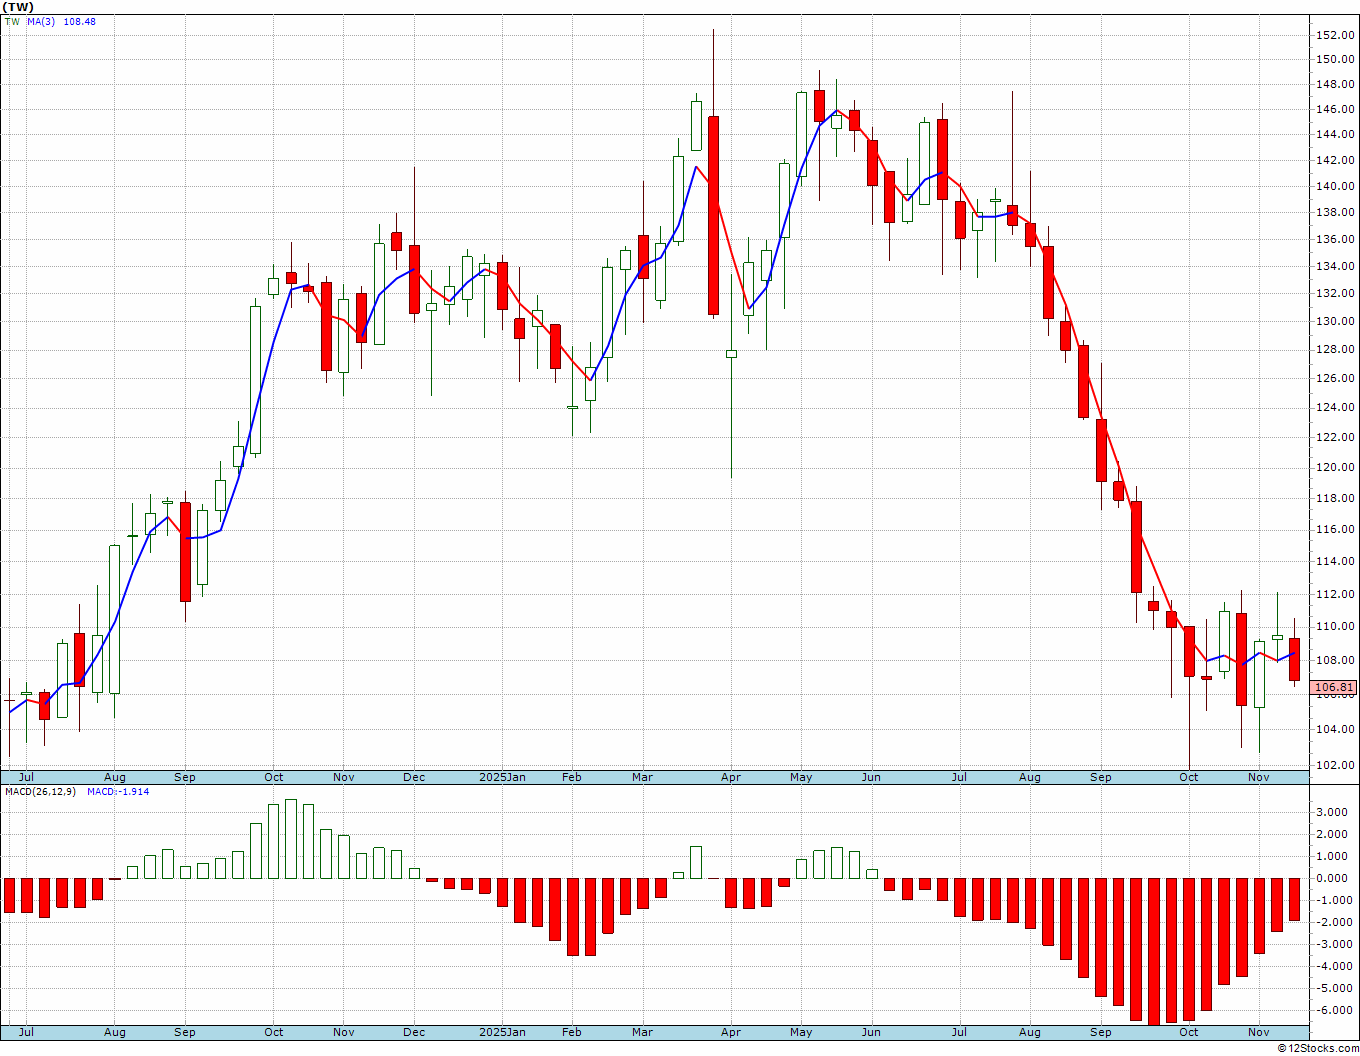Image resolution: width=1360 pixels, height=1056 pixels.
Task: Click the 110.00 price axis label
Action: 1336,626
